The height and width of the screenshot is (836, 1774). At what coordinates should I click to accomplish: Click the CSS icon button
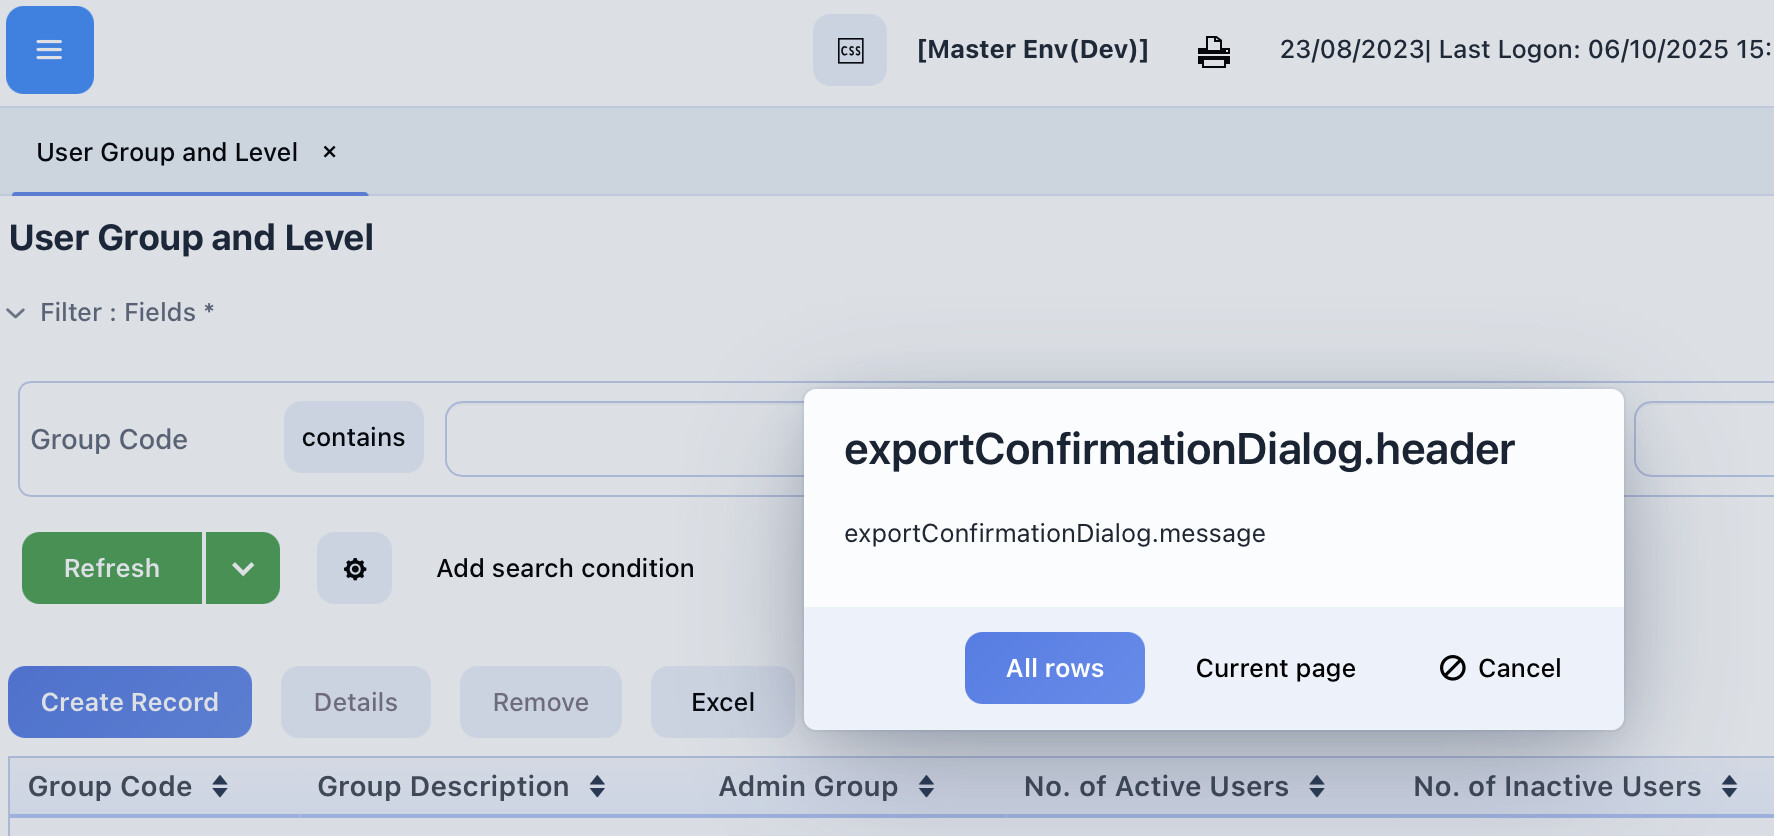pos(849,50)
